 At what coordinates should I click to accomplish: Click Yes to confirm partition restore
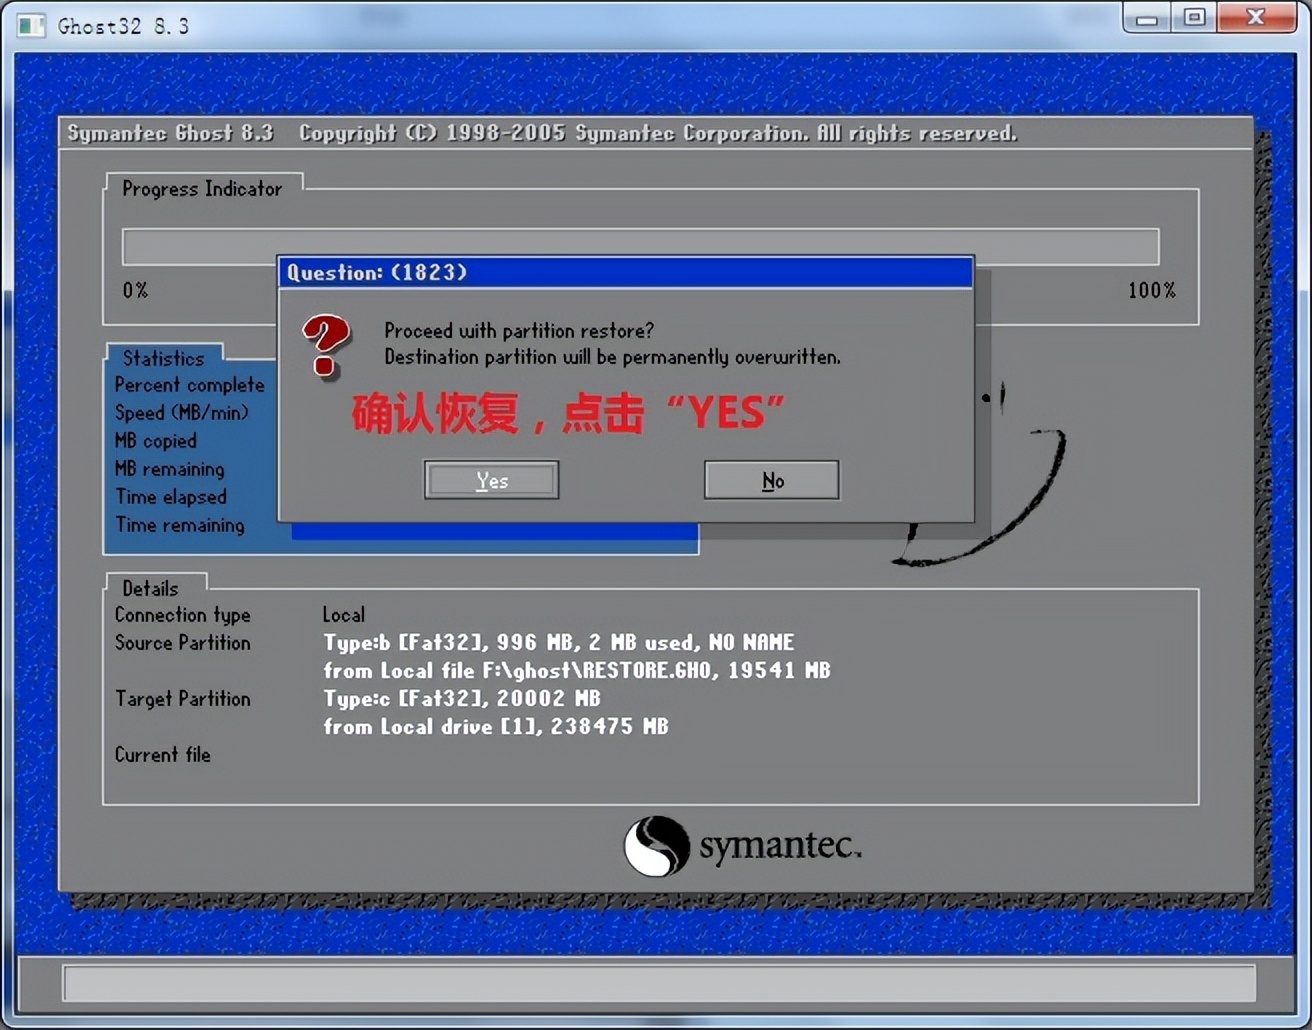pyautogui.click(x=491, y=480)
